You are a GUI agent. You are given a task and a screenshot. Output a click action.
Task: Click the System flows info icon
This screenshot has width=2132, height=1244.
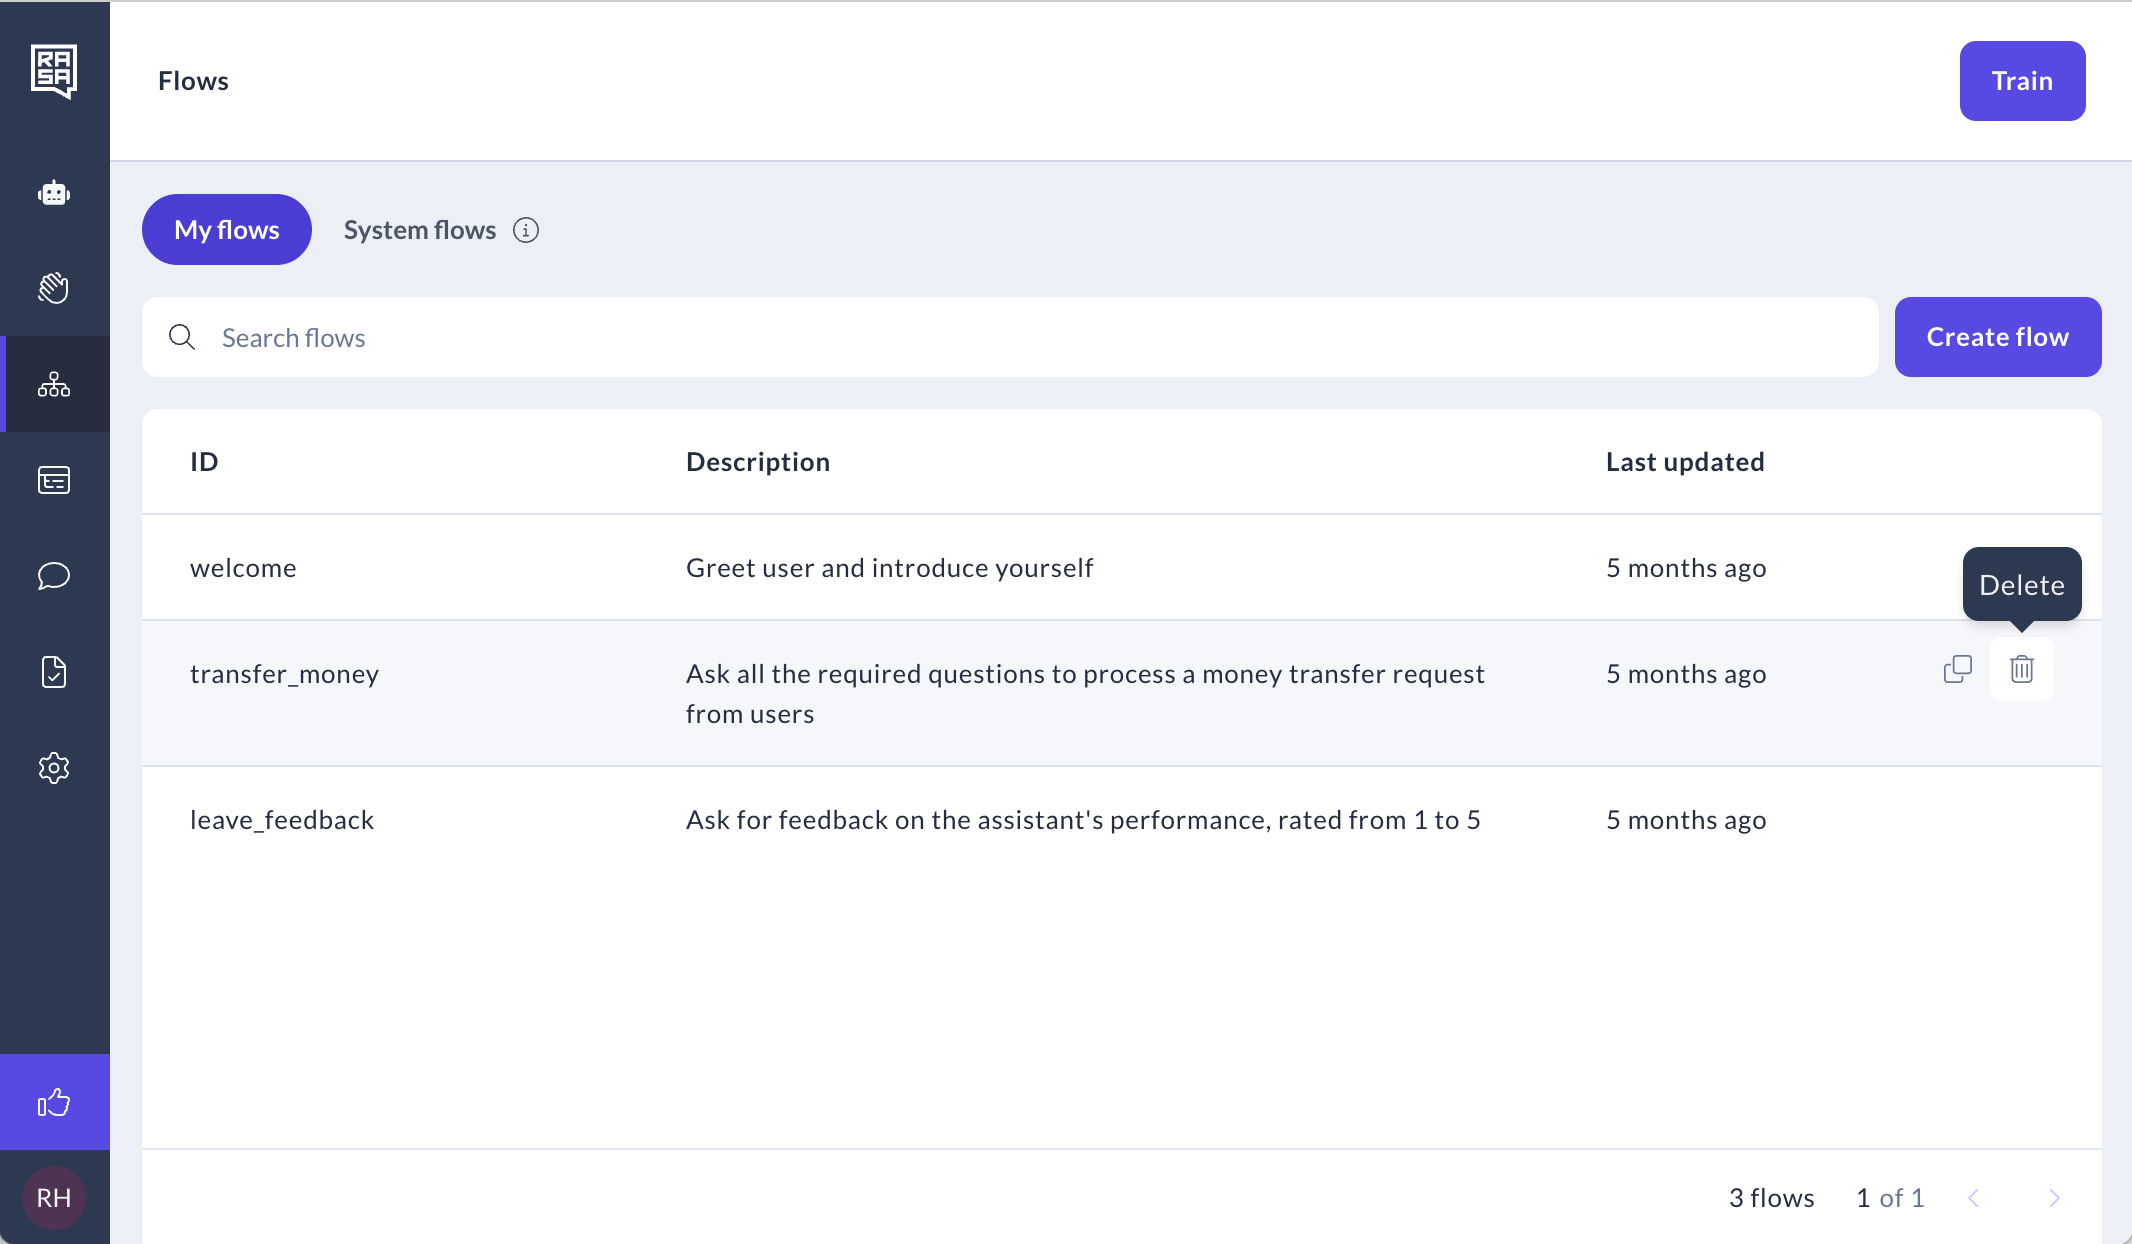click(526, 230)
